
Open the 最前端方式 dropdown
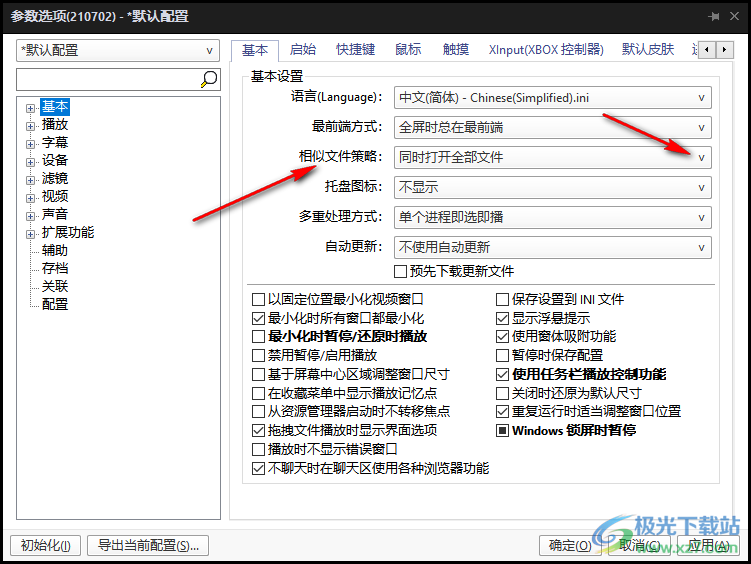(552, 128)
